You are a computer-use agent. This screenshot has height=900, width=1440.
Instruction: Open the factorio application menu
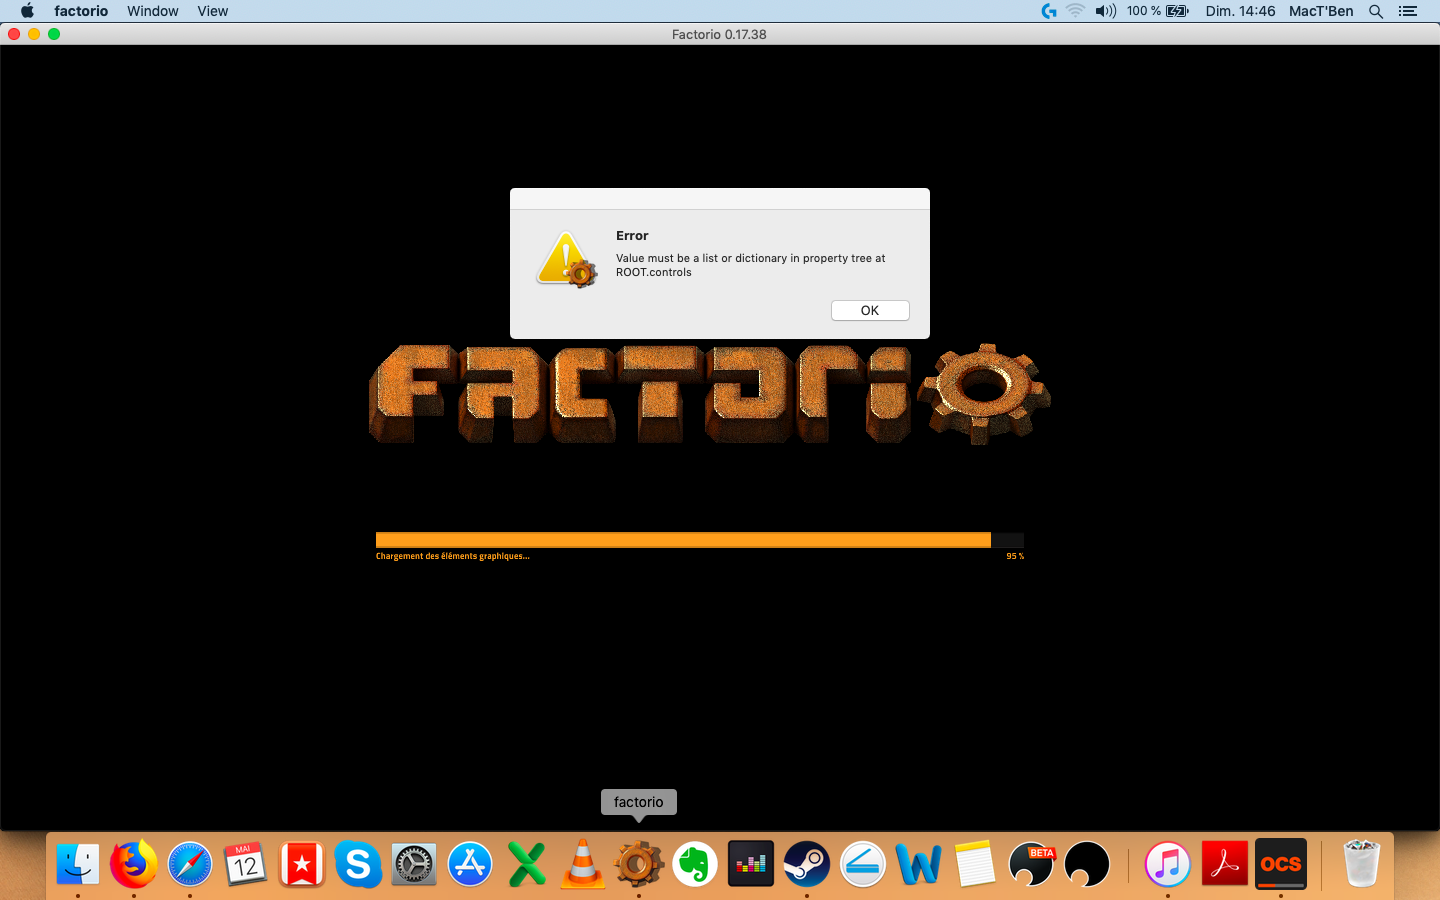point(81,11)
